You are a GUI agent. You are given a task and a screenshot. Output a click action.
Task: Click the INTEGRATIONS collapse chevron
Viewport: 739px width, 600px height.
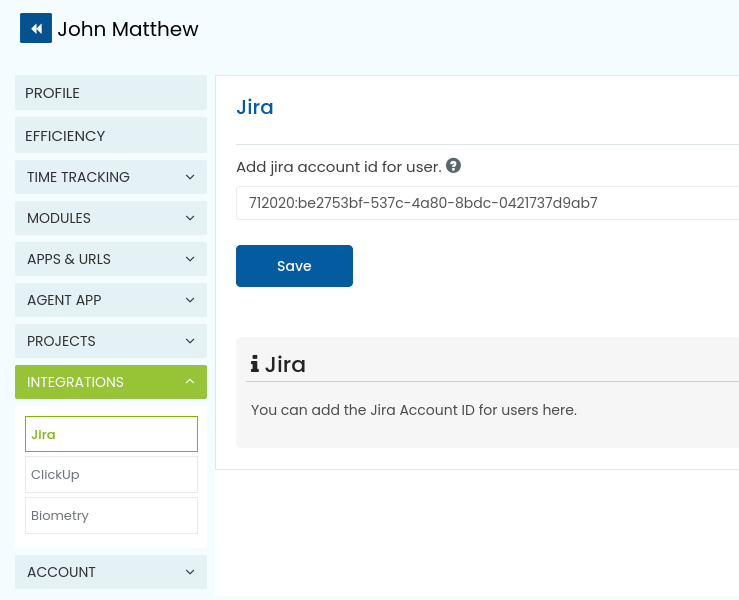[190, 381]
